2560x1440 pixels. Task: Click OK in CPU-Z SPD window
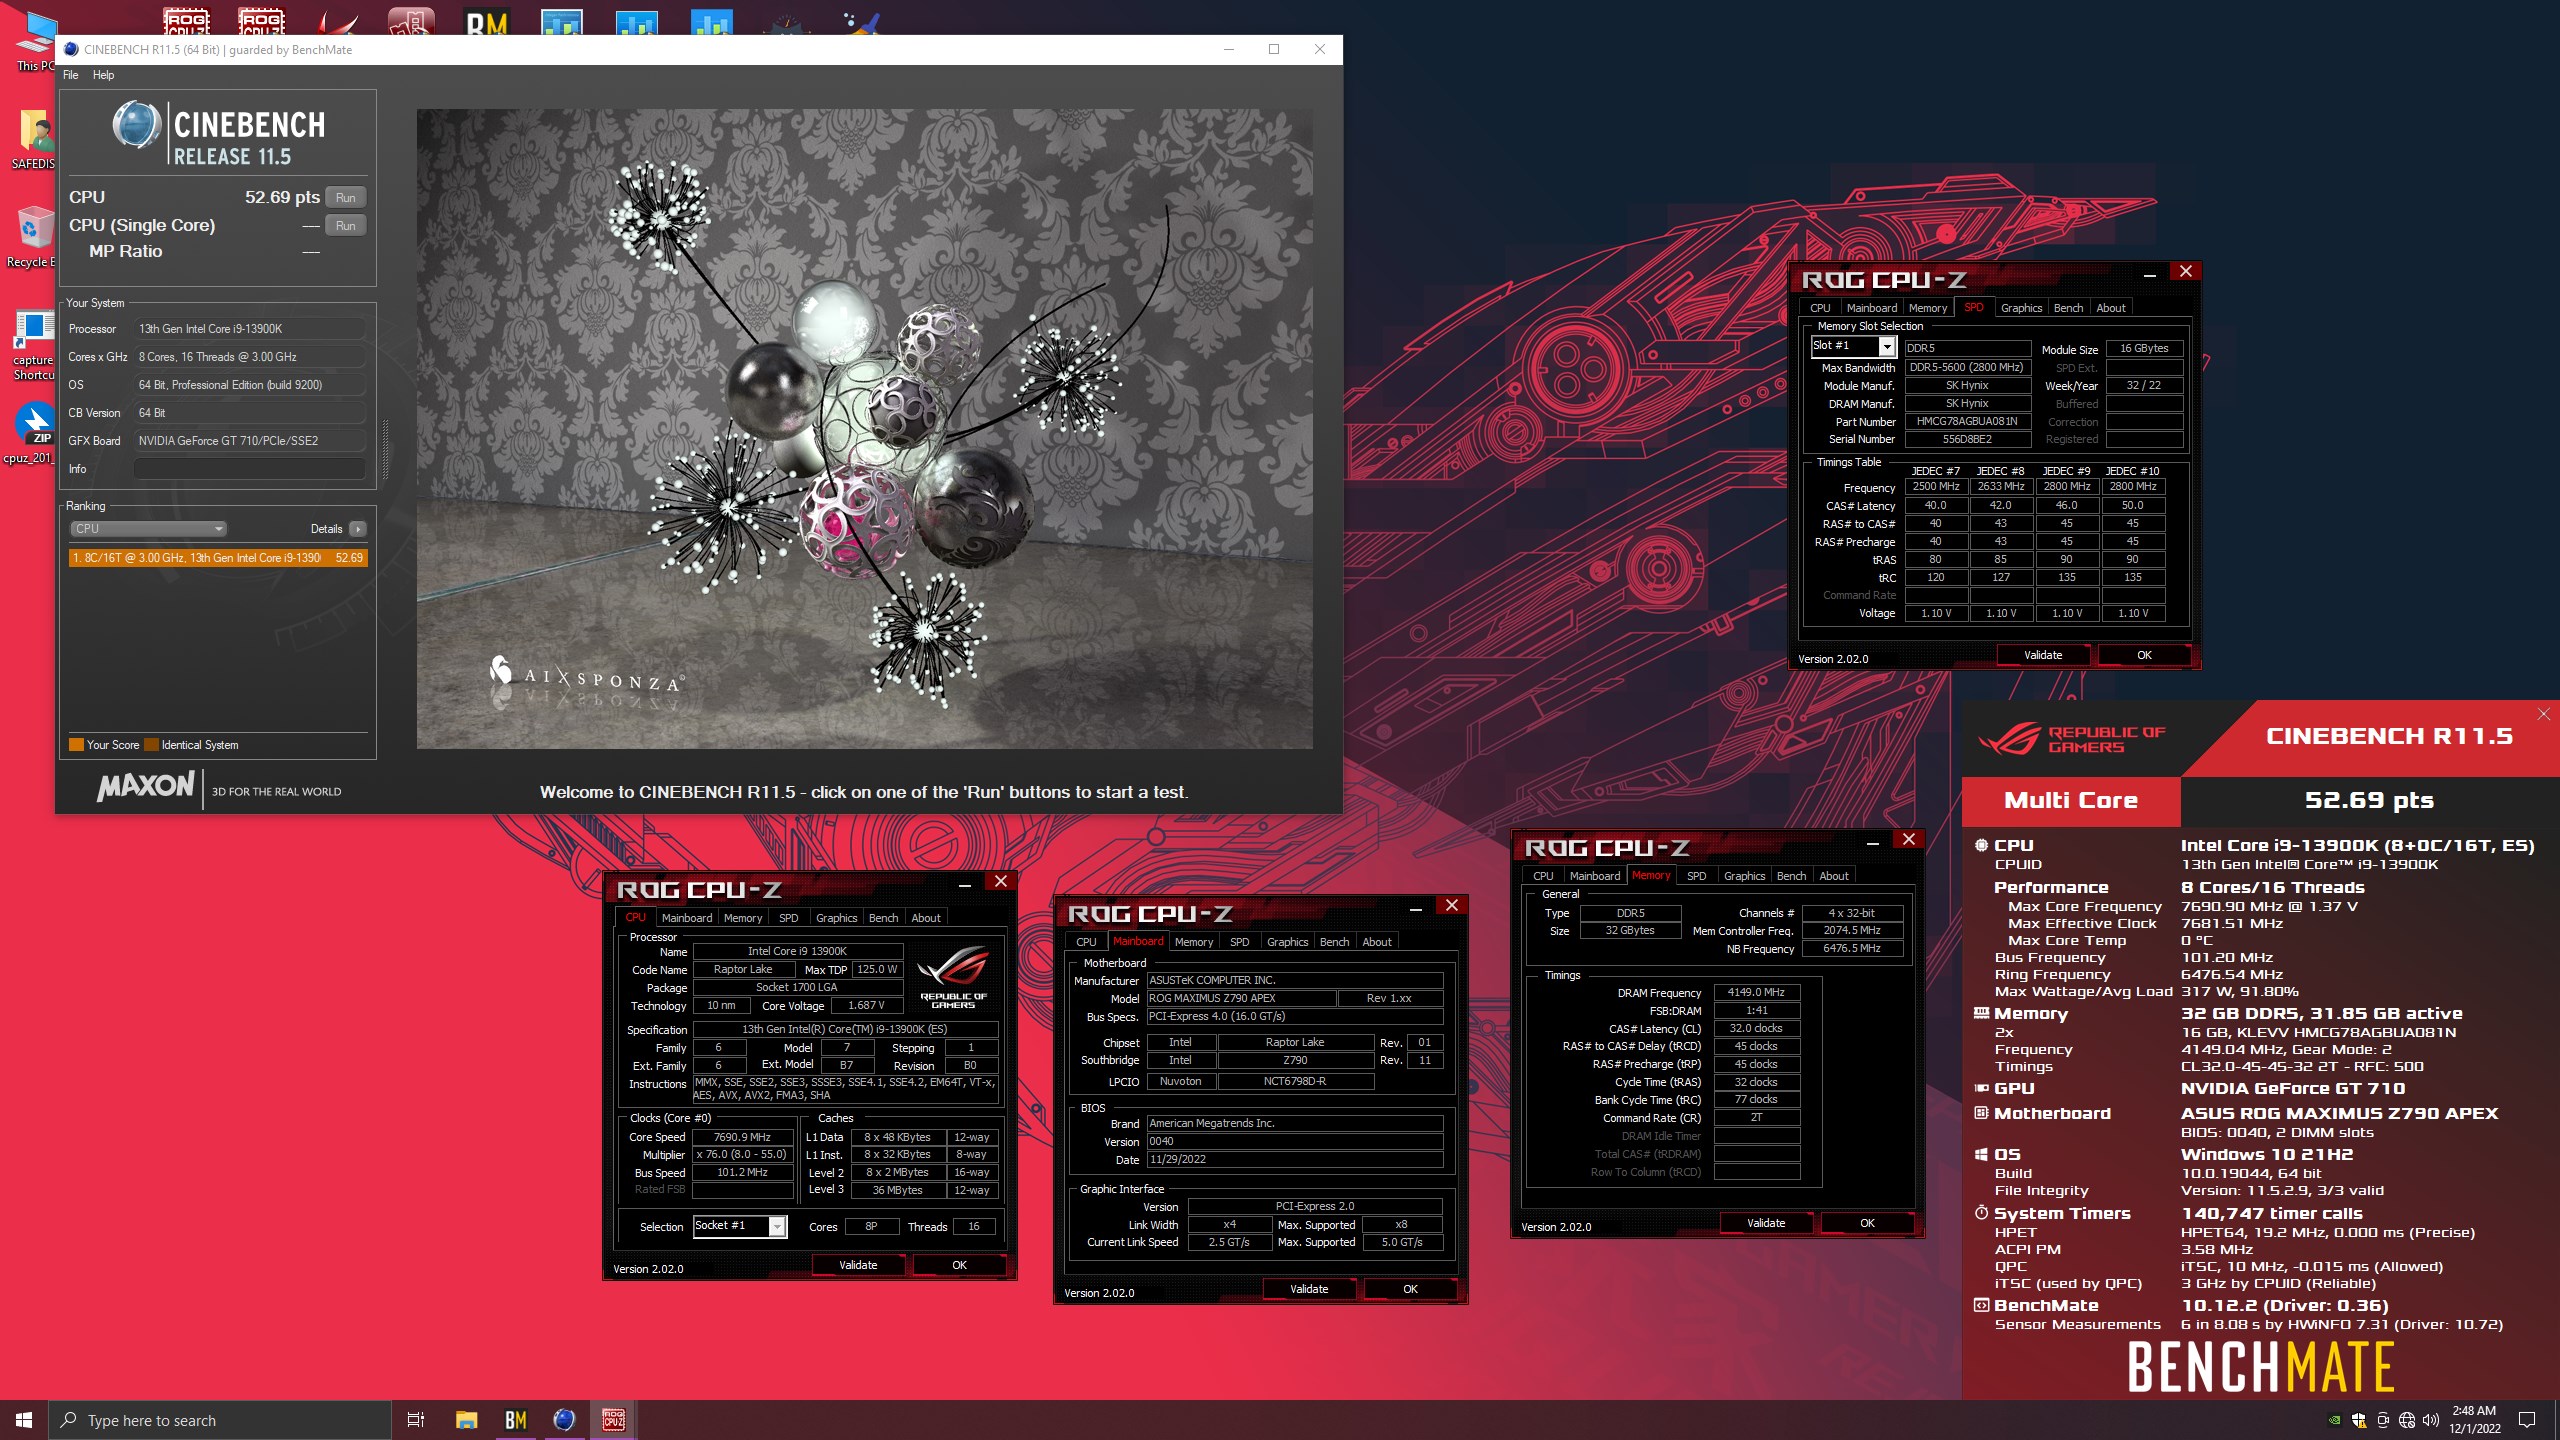2144,655
